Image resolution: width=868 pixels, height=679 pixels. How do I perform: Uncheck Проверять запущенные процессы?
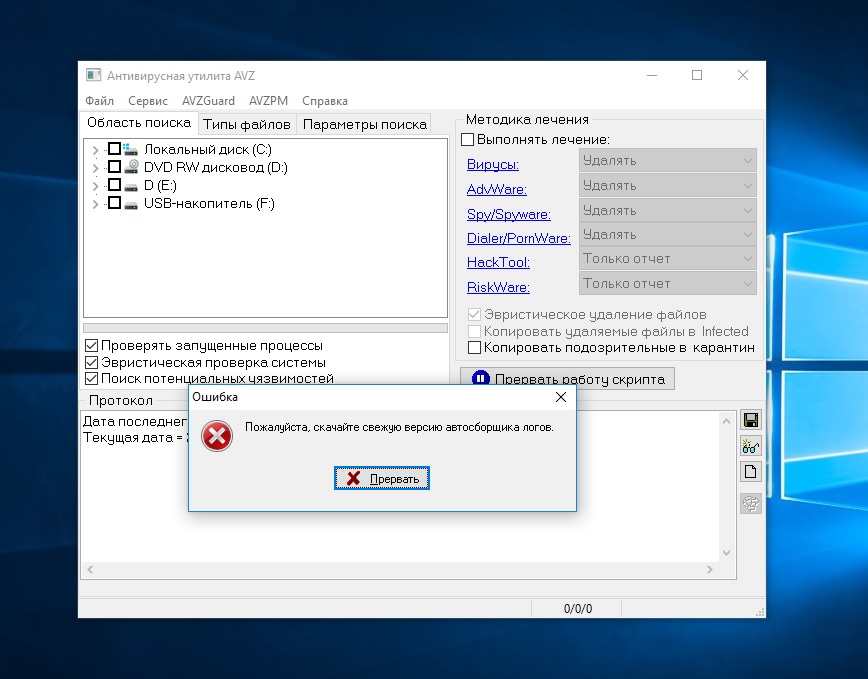(x=91, y=346)
